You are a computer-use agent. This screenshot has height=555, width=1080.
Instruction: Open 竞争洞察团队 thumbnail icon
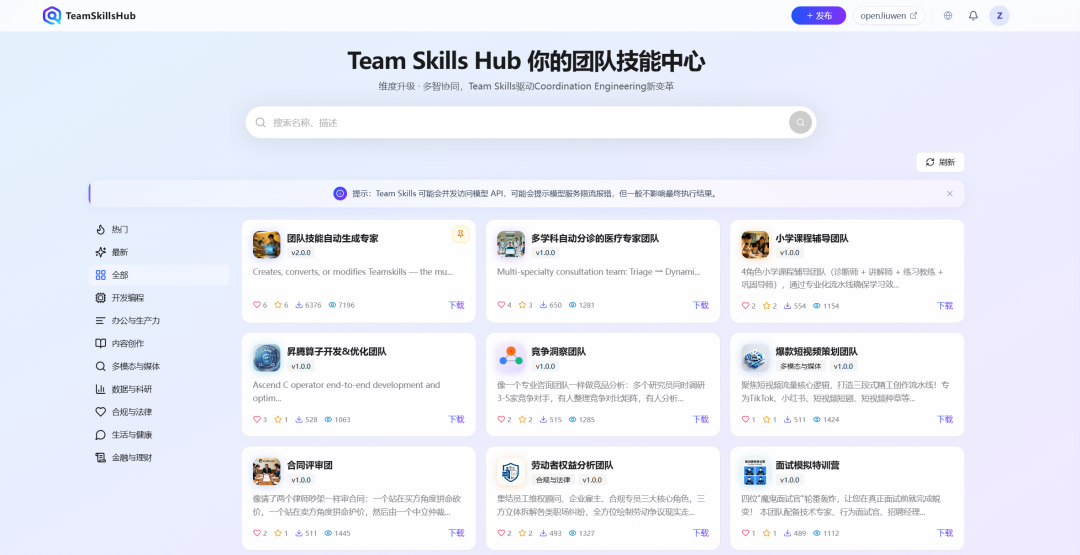511,358
